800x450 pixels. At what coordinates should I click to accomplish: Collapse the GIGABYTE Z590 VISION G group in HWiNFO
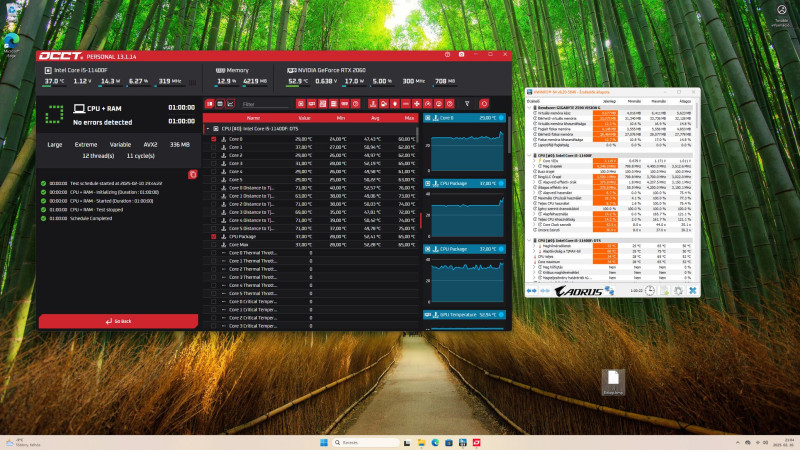click(x=529, y=108)
